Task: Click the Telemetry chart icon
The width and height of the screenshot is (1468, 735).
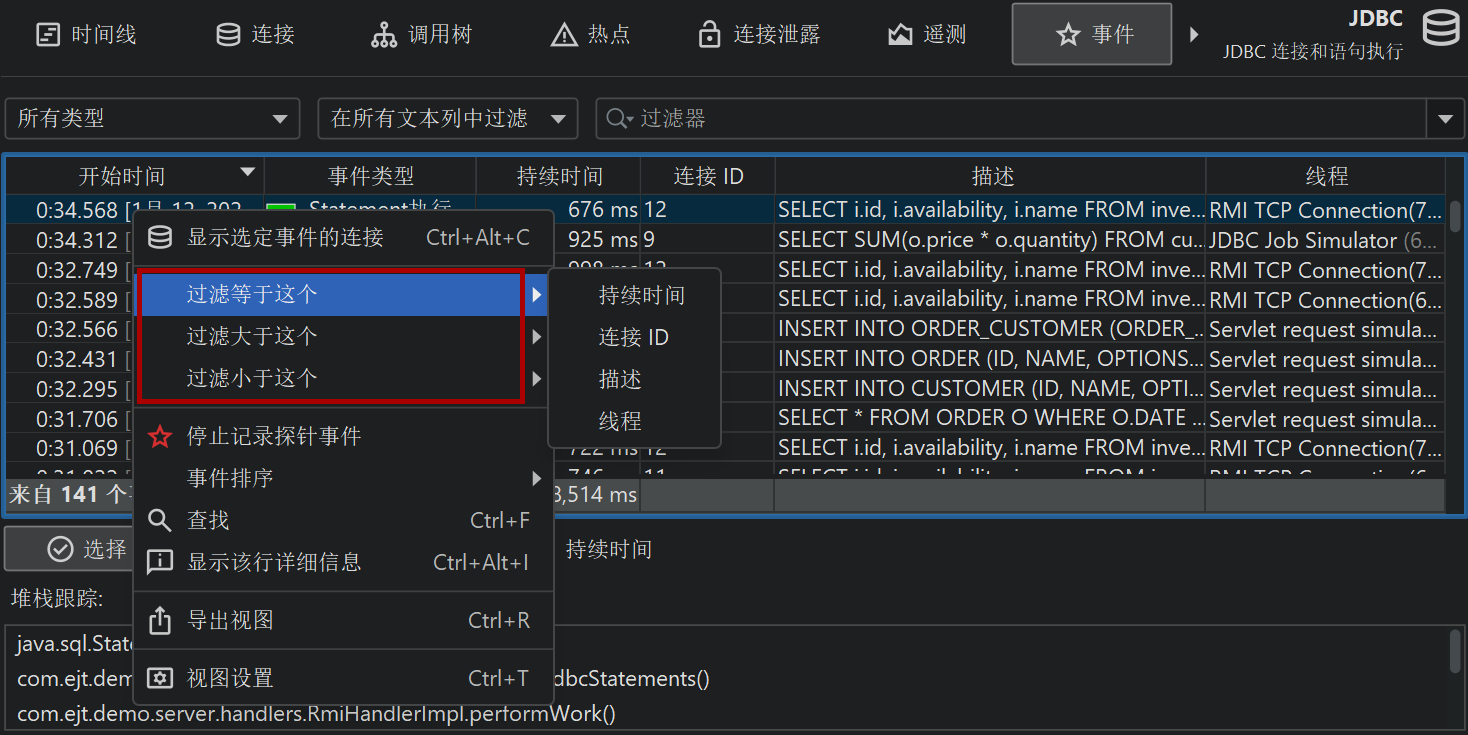Action: [900, 35]
